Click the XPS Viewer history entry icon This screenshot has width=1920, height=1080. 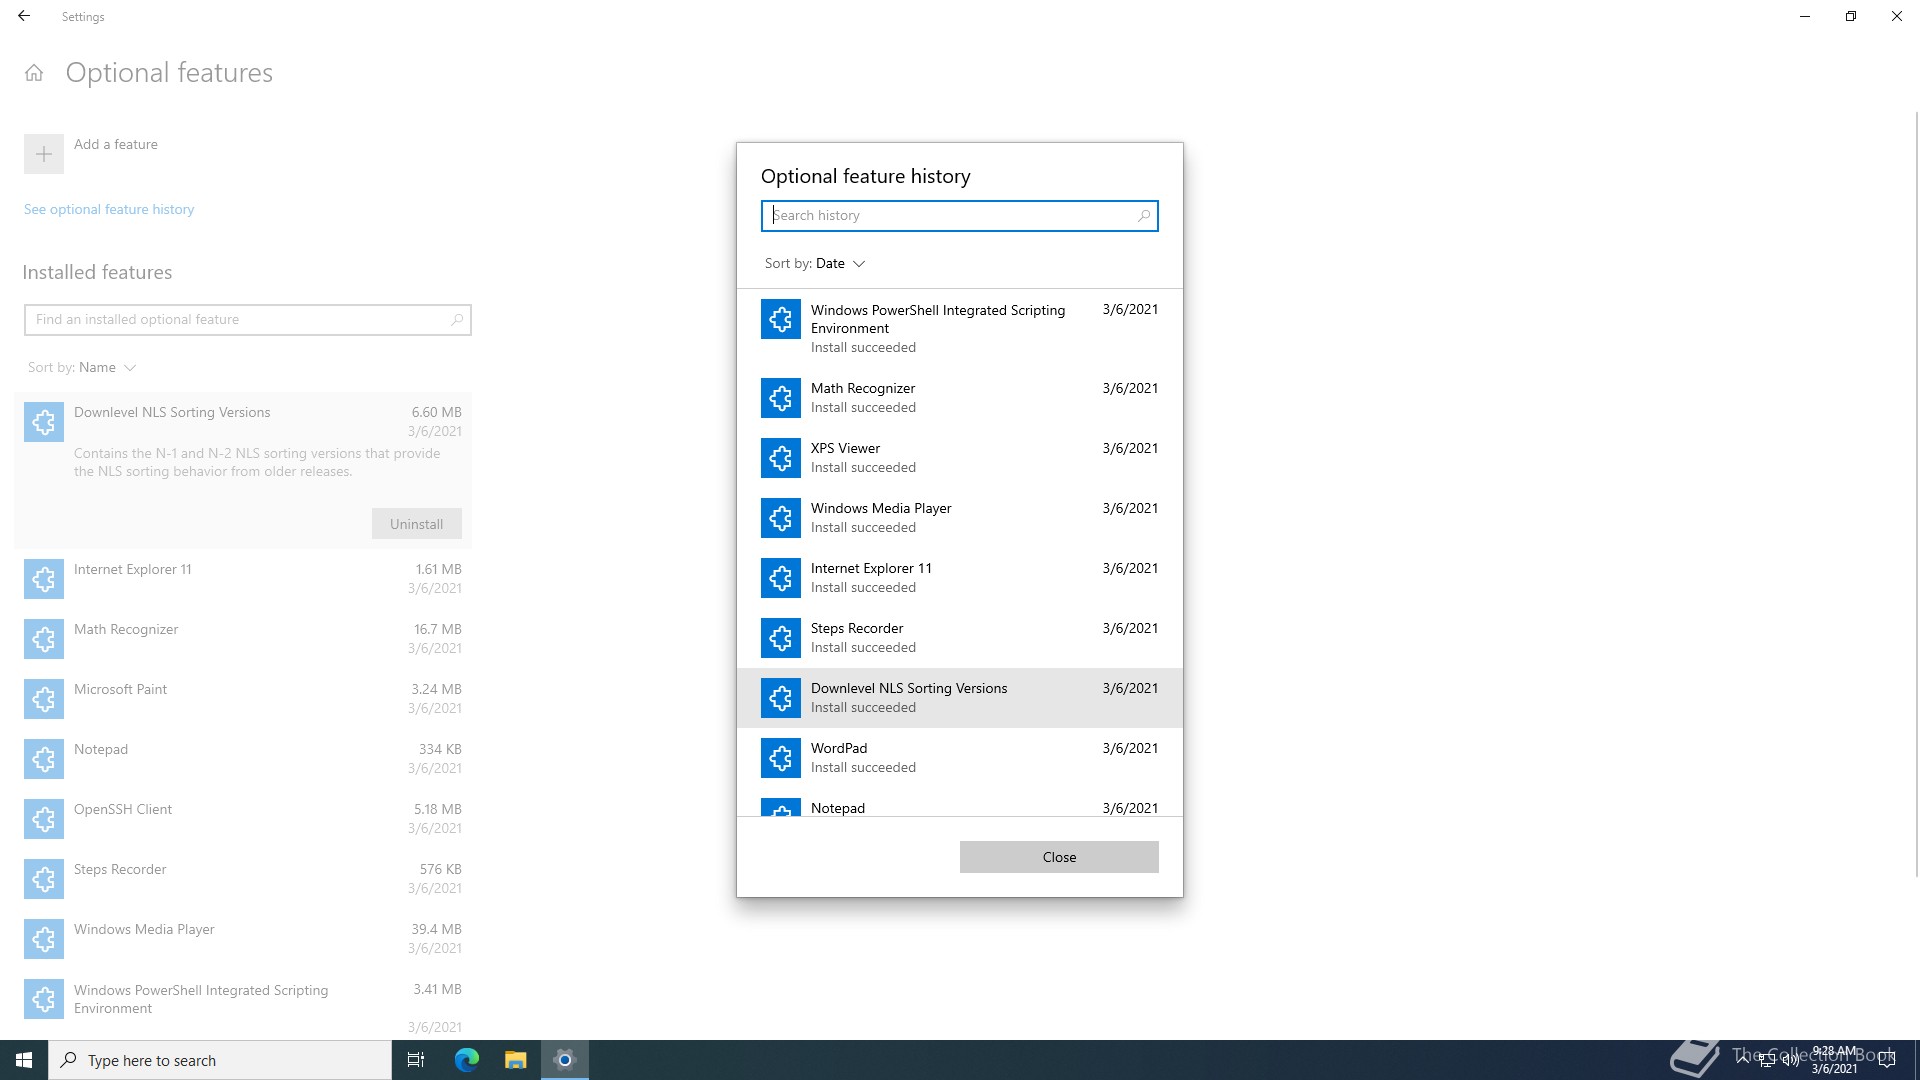(780, 458)
